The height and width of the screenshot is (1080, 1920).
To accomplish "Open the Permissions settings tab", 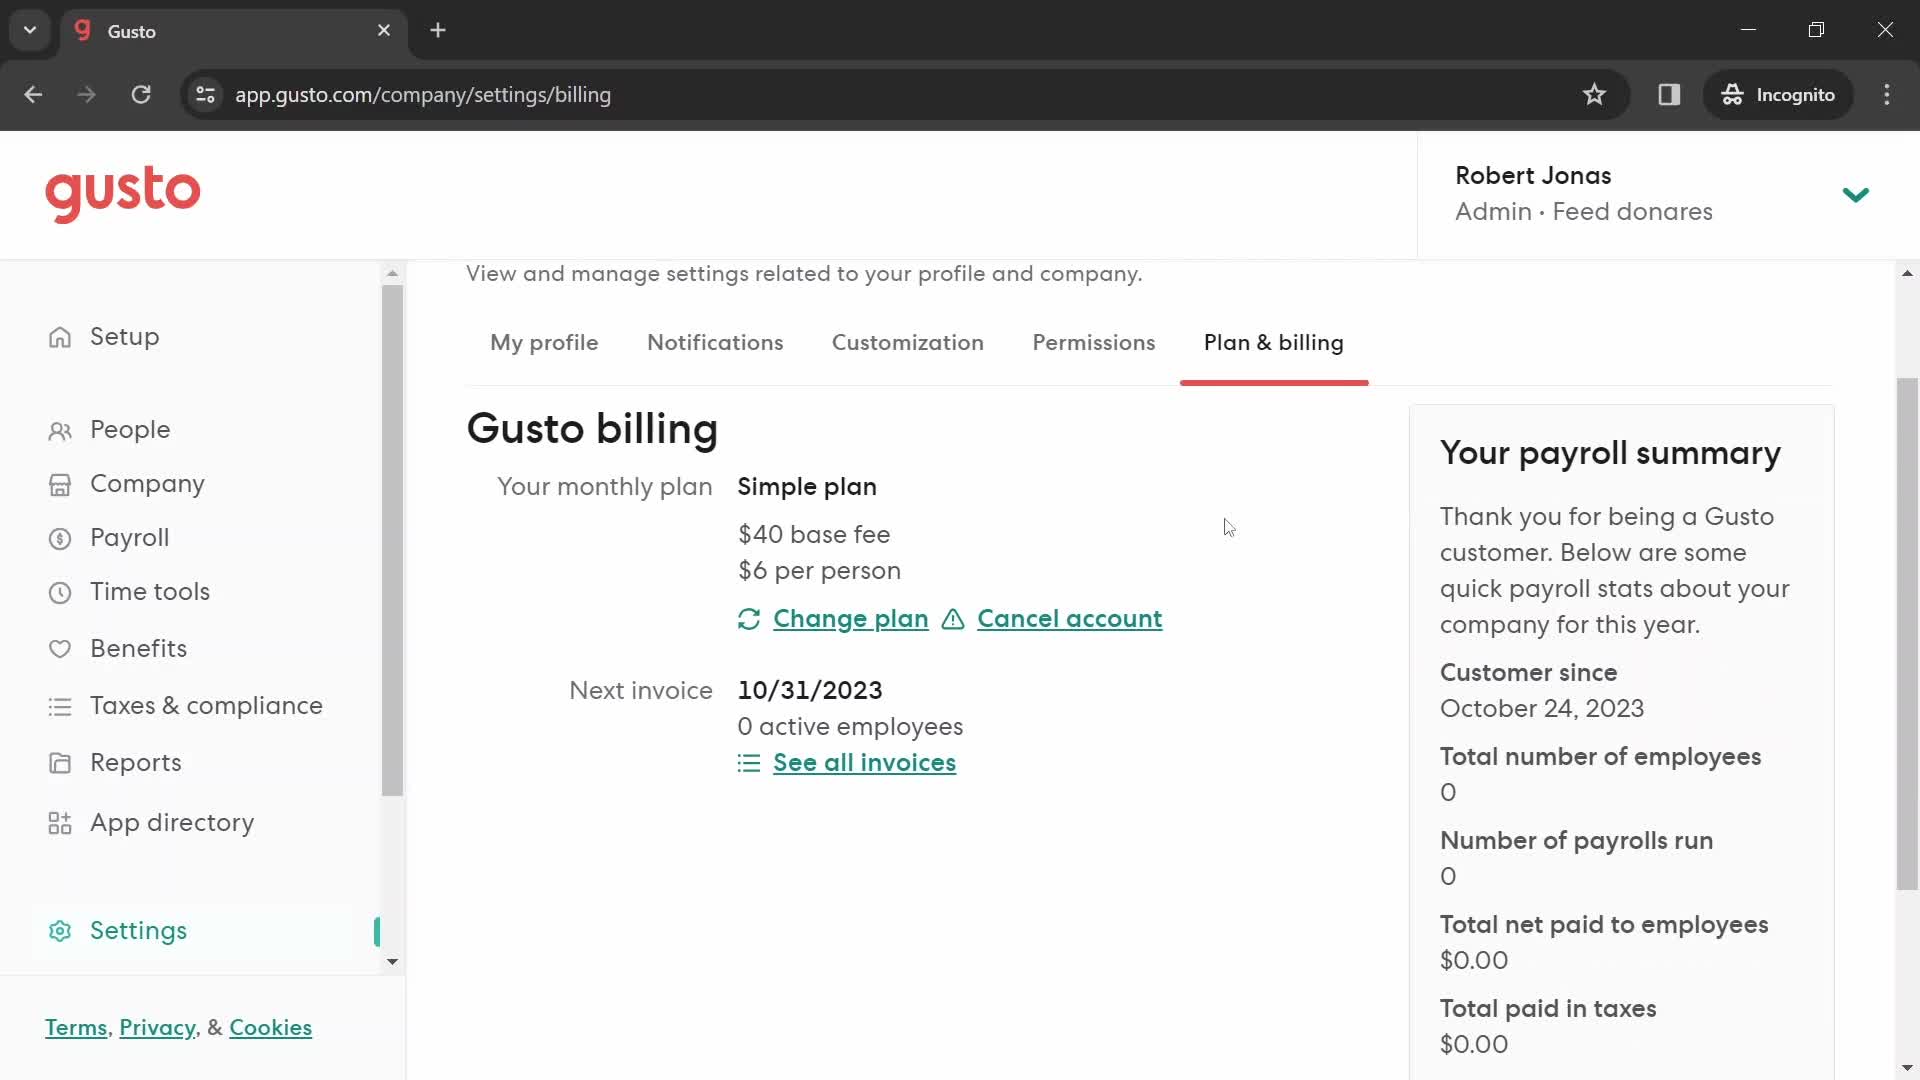I will click(1095, 343).
